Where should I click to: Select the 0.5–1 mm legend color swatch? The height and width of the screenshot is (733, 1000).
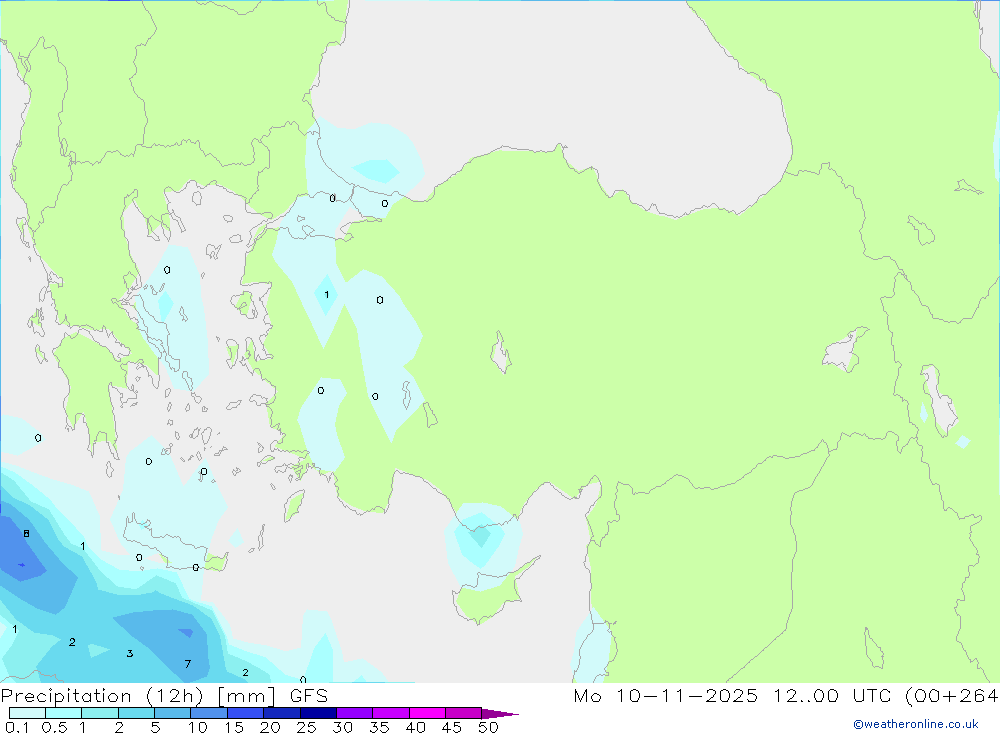point(64,713)
